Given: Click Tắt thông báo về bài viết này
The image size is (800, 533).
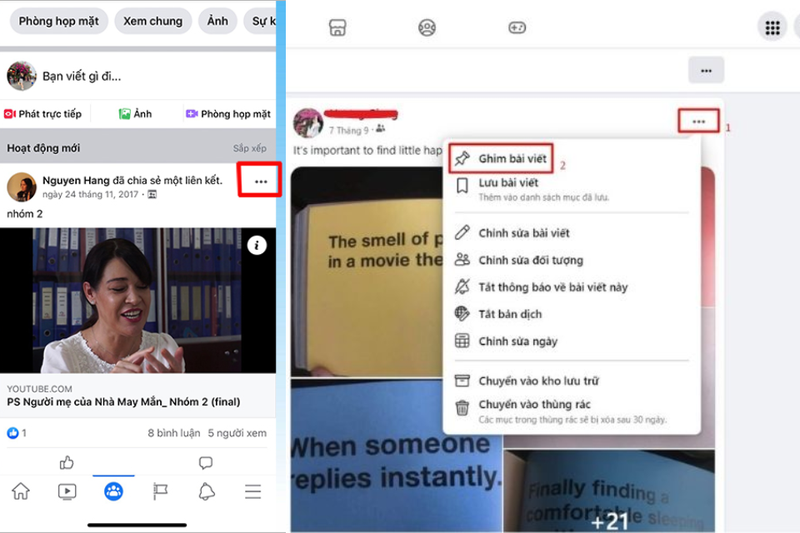Looking at the screenshot, I should [x=571, y=287].
